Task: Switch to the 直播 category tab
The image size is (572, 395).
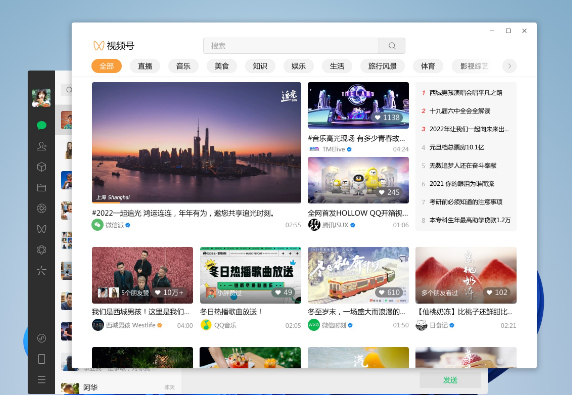Action: coord(145,66)
